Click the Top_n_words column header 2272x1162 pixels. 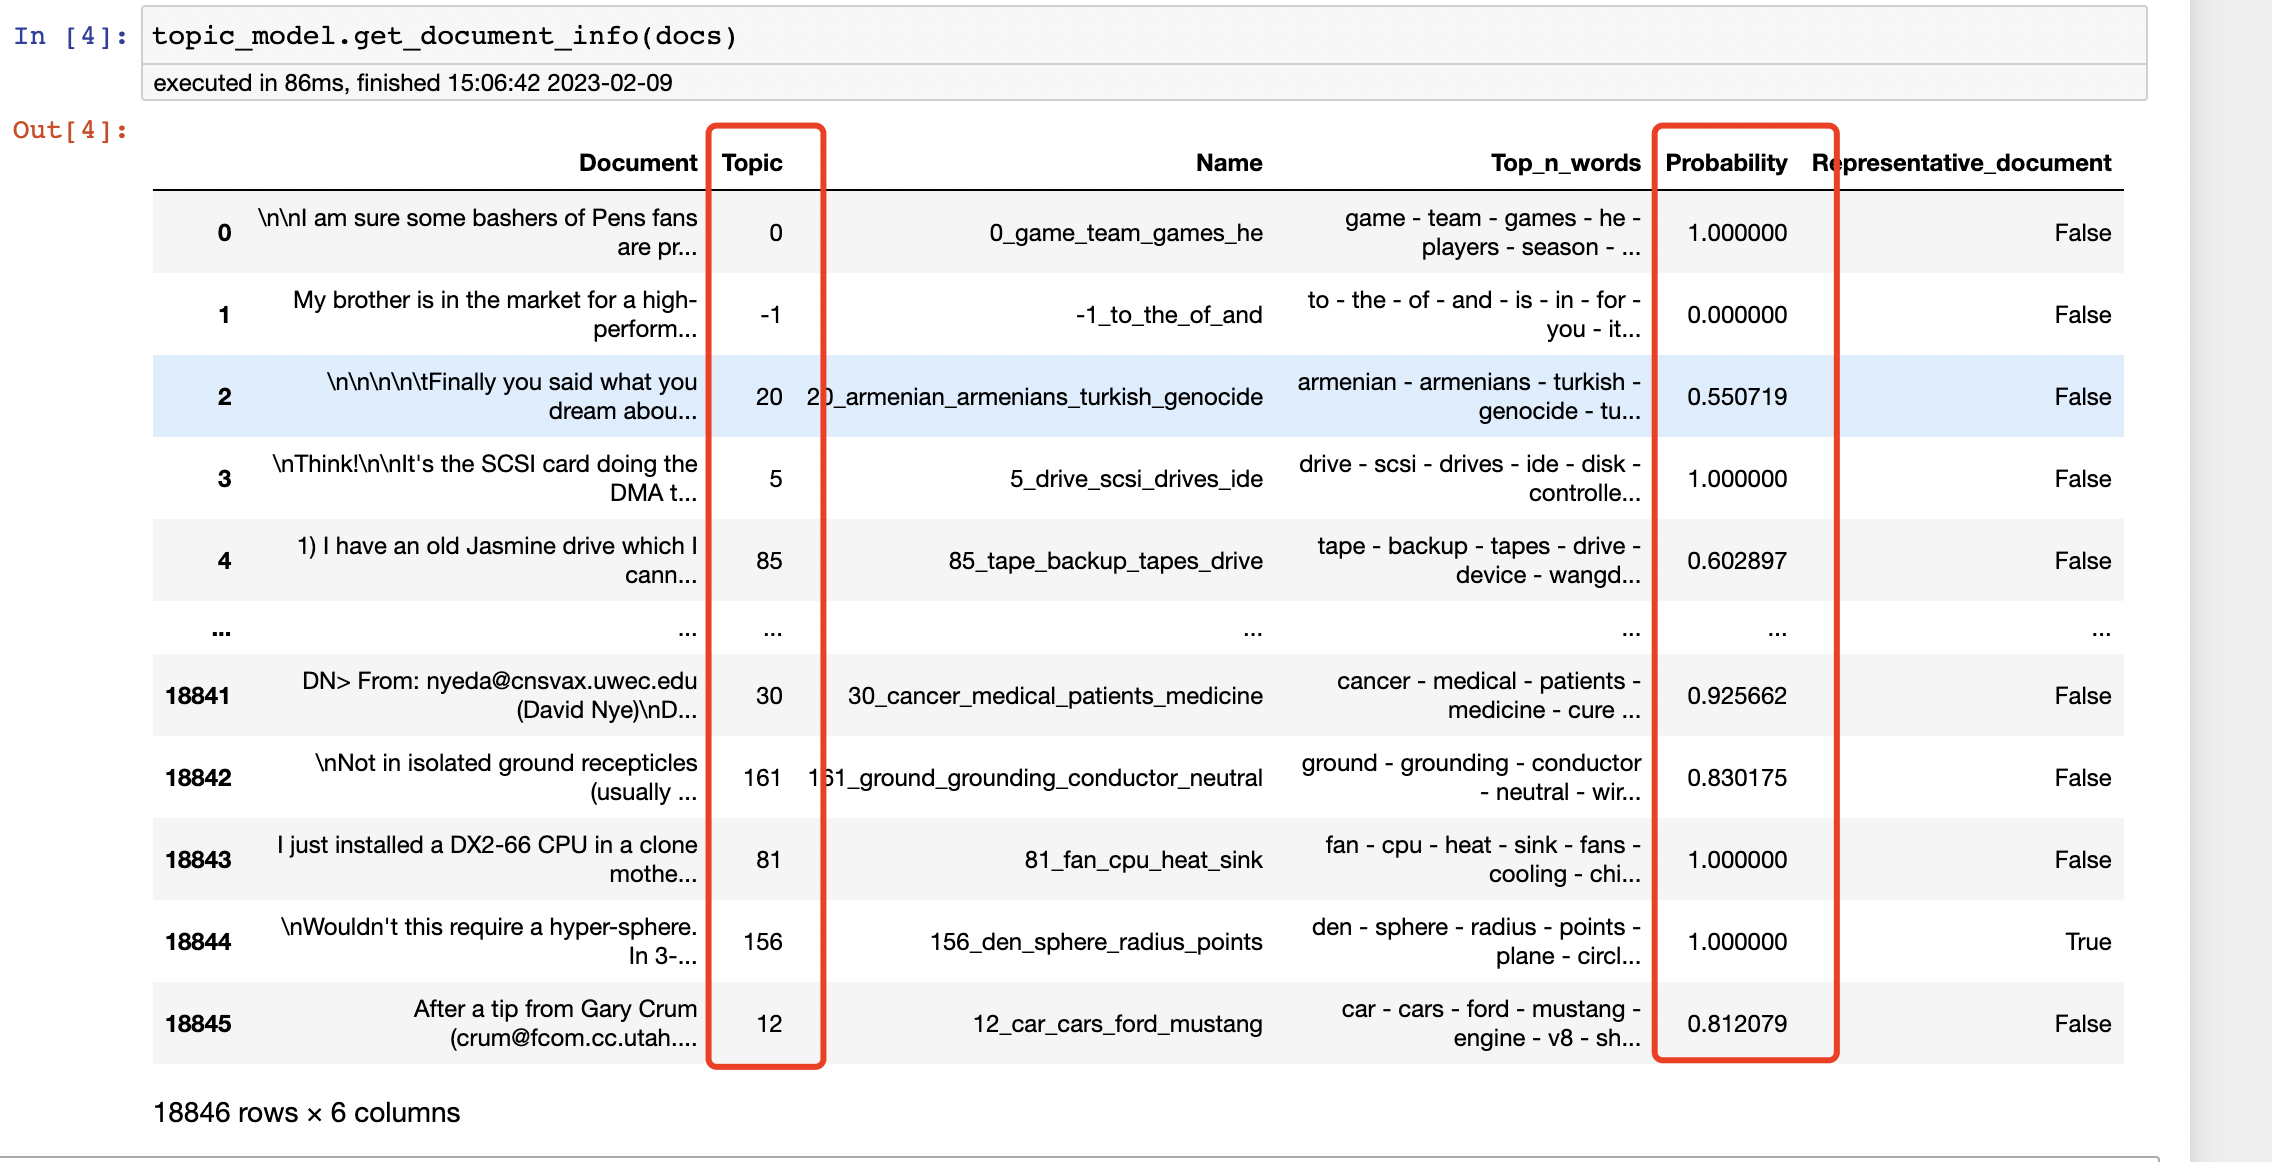point(1564,163)
